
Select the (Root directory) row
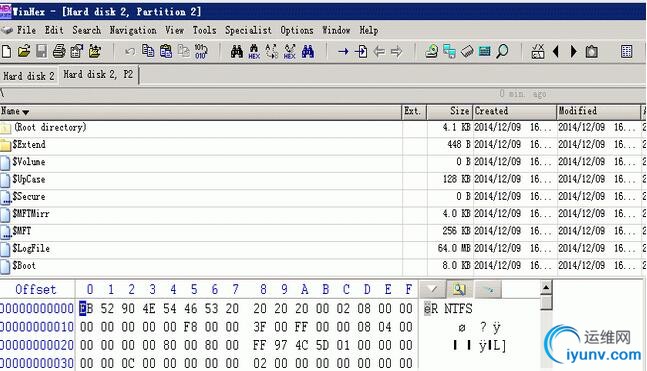tap(322, 128)
